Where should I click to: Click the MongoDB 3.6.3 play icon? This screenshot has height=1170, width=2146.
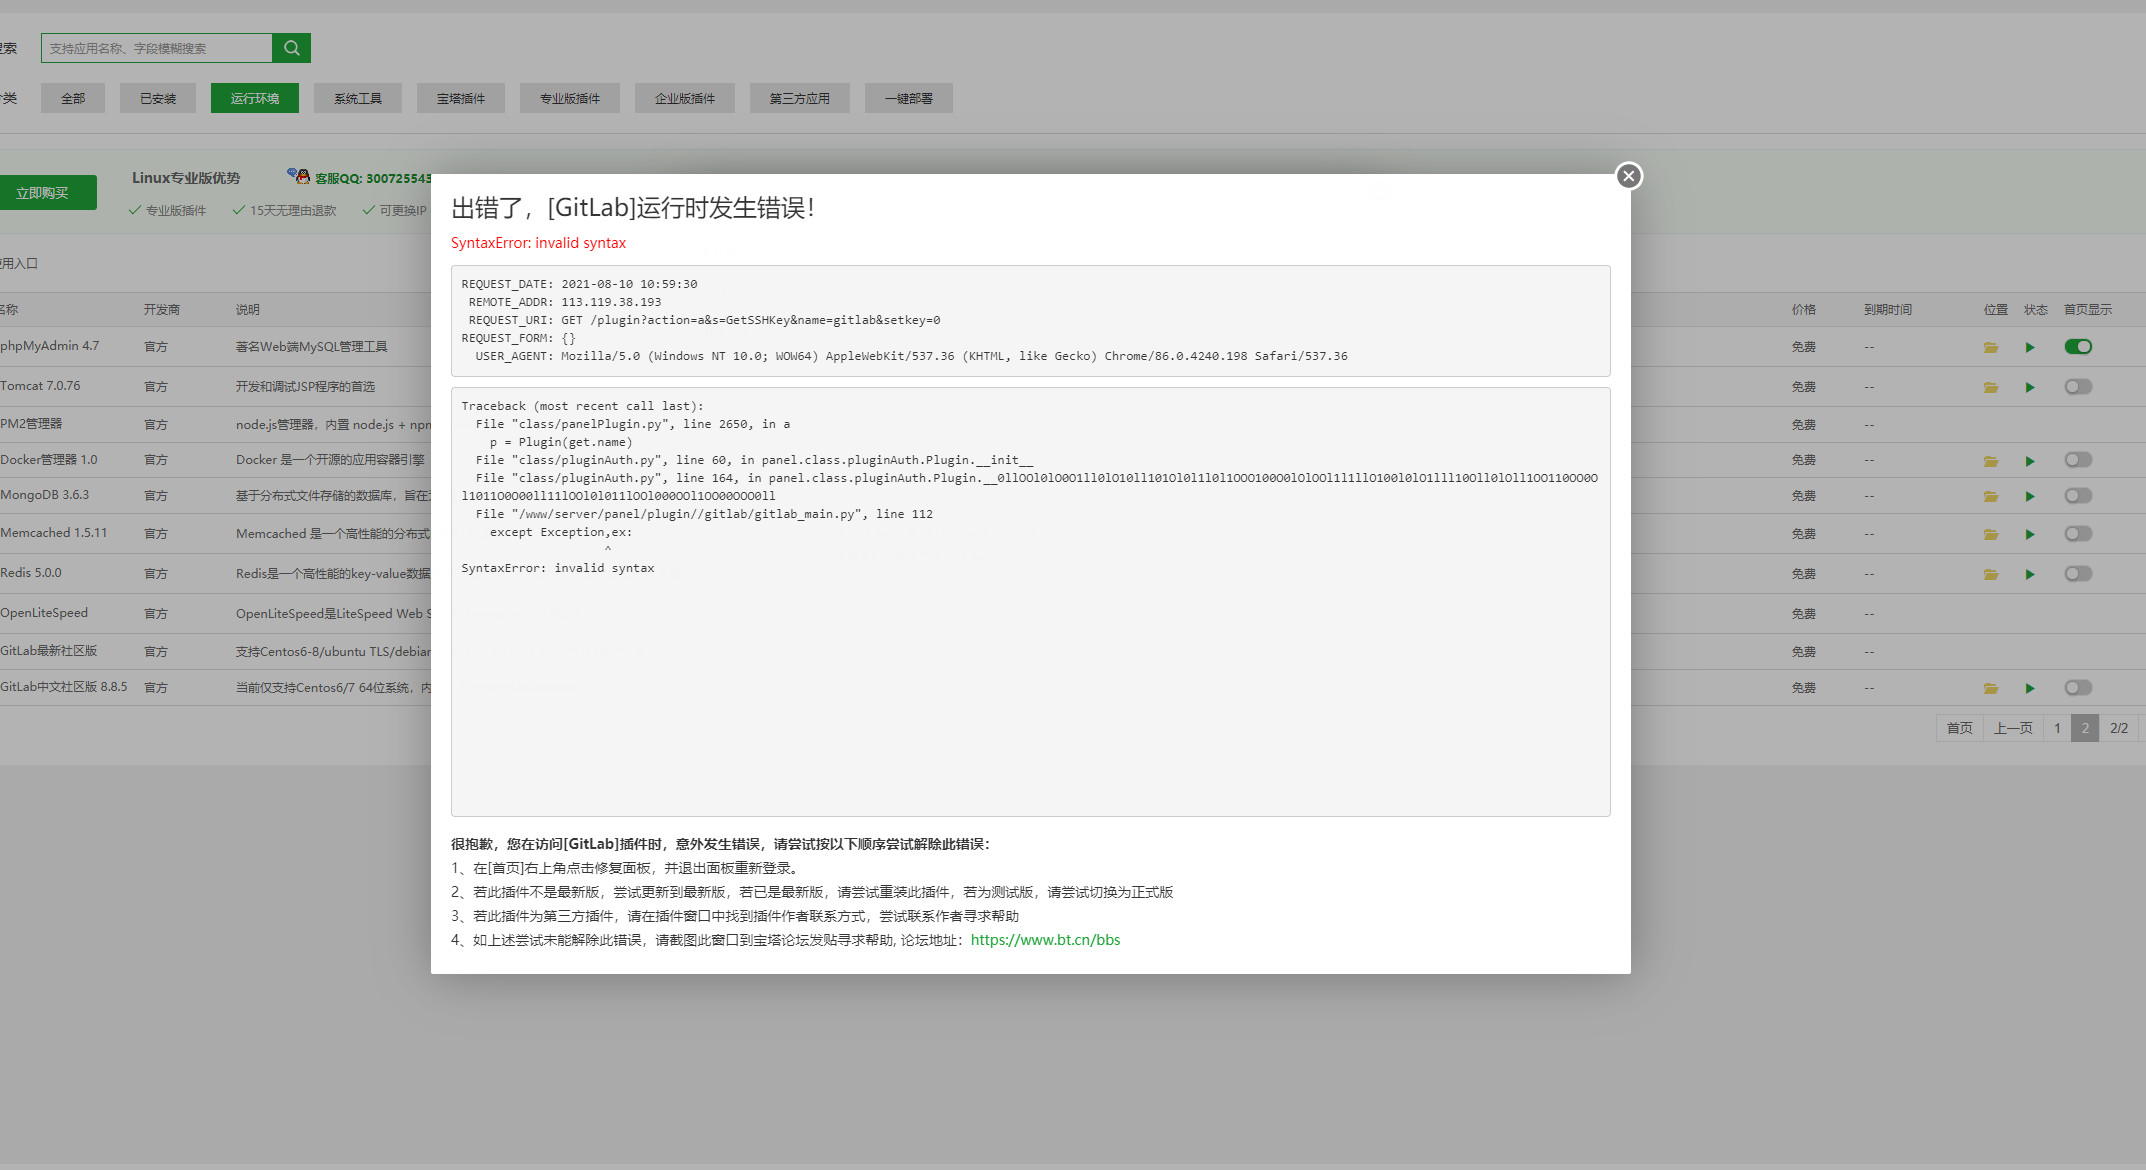tap(2030, 496)
